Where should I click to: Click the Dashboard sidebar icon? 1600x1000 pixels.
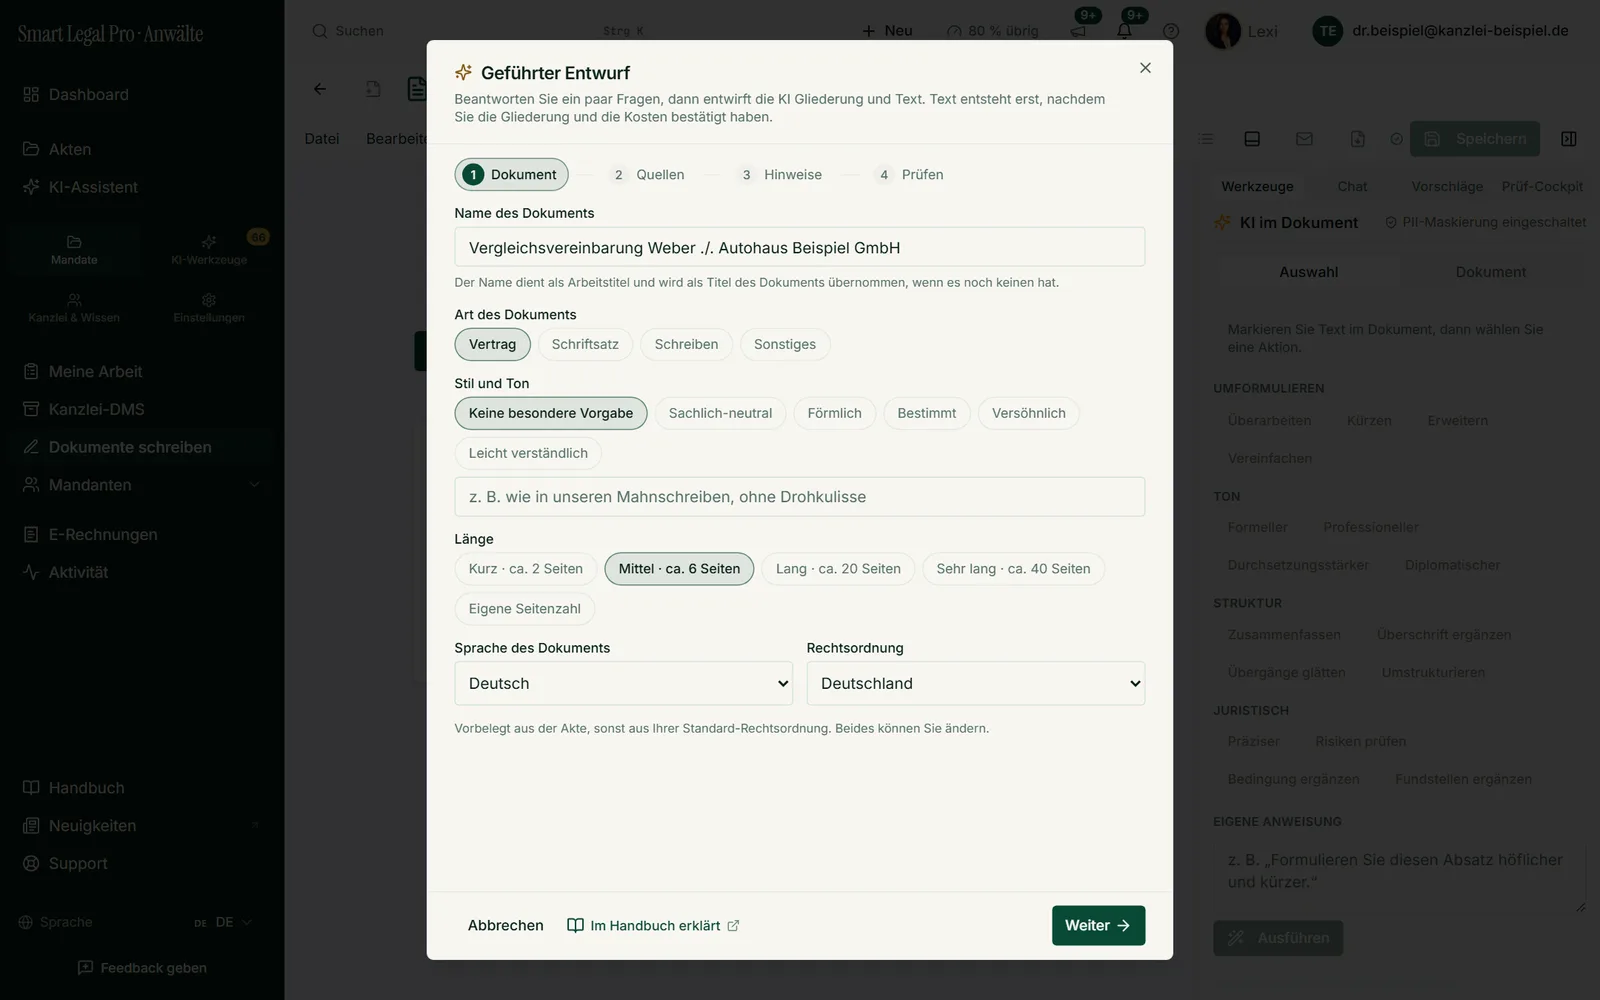[x=31, y=94]
